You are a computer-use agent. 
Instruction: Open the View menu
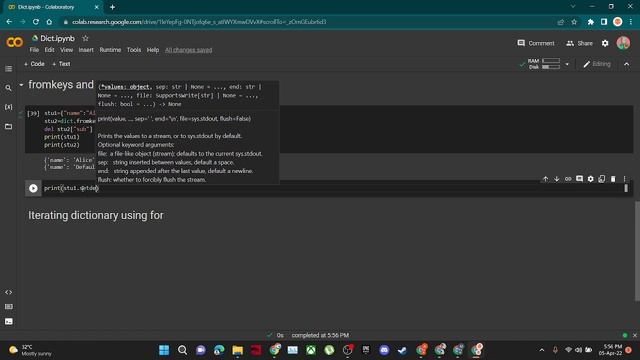click(67, 50)
